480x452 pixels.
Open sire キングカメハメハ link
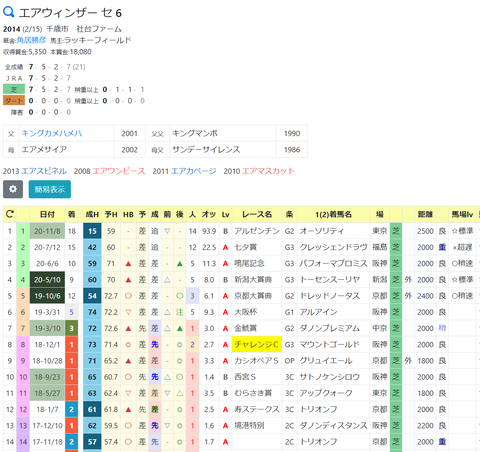click(52, 133)
